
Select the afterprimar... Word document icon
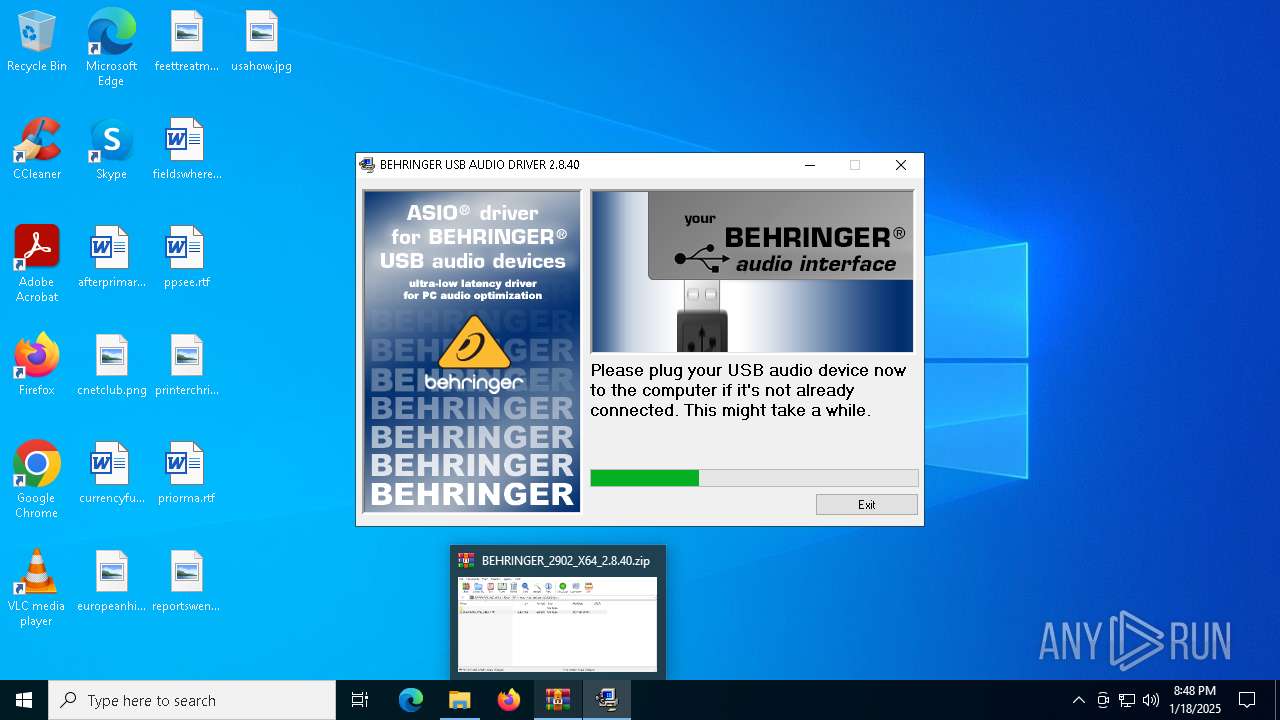[111, 258]
